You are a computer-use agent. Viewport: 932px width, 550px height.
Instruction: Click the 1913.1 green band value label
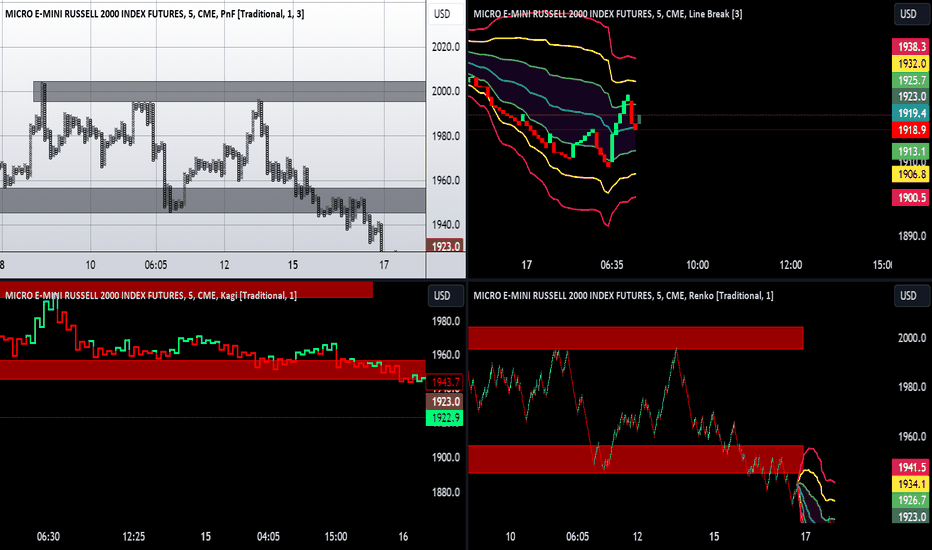pyautogui.click(x=911, y=151)
